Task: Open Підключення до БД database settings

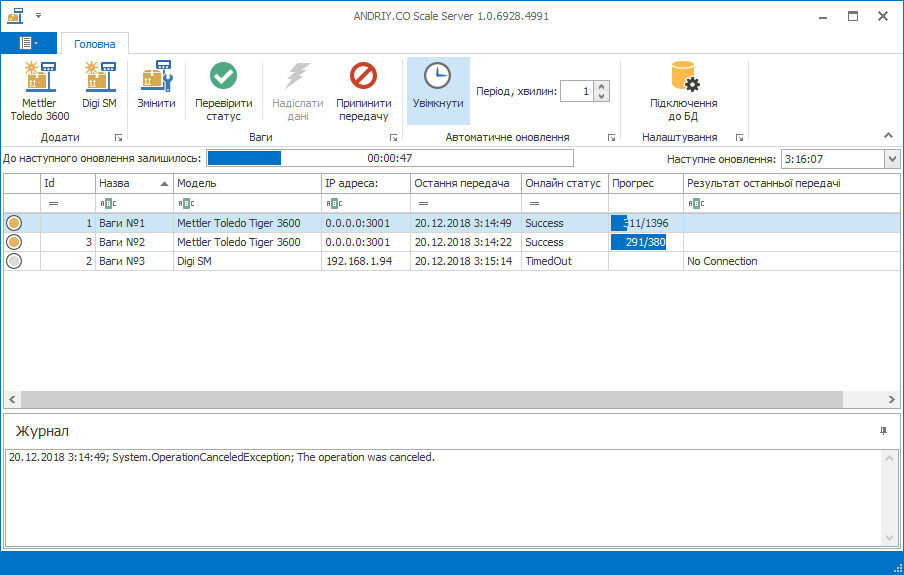Action: point(683,91)
